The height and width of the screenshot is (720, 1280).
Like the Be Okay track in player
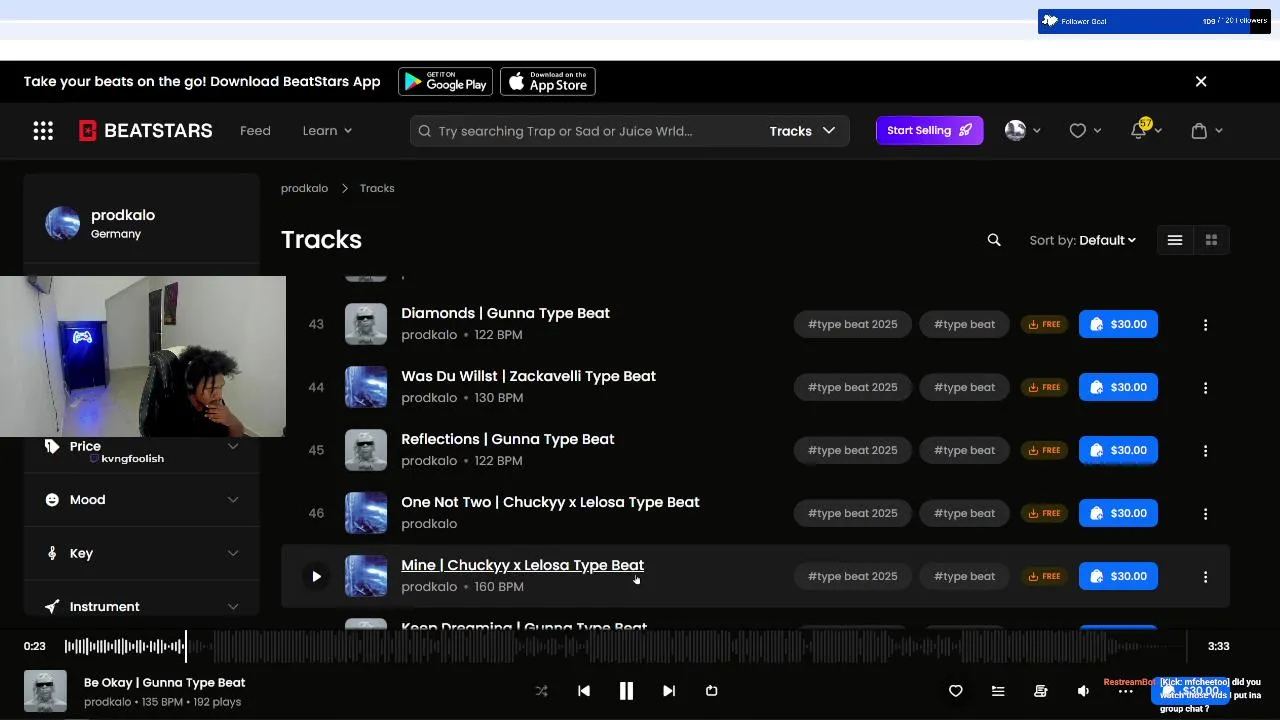coord(956,691)
